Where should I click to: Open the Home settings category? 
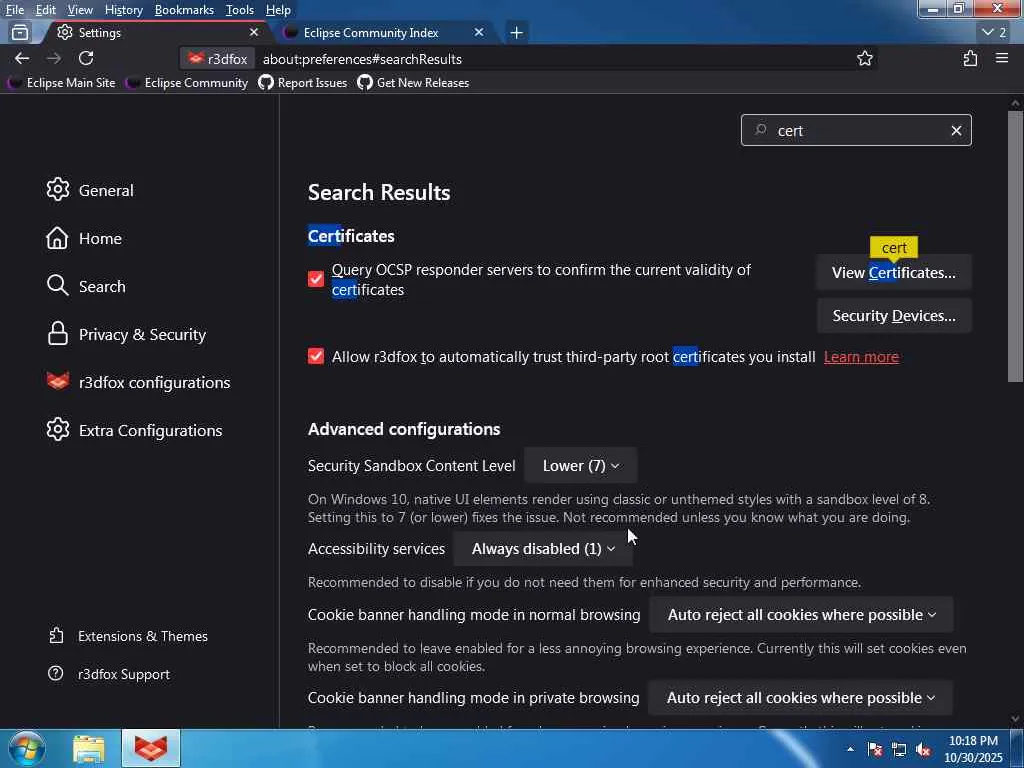pos(84,238)
